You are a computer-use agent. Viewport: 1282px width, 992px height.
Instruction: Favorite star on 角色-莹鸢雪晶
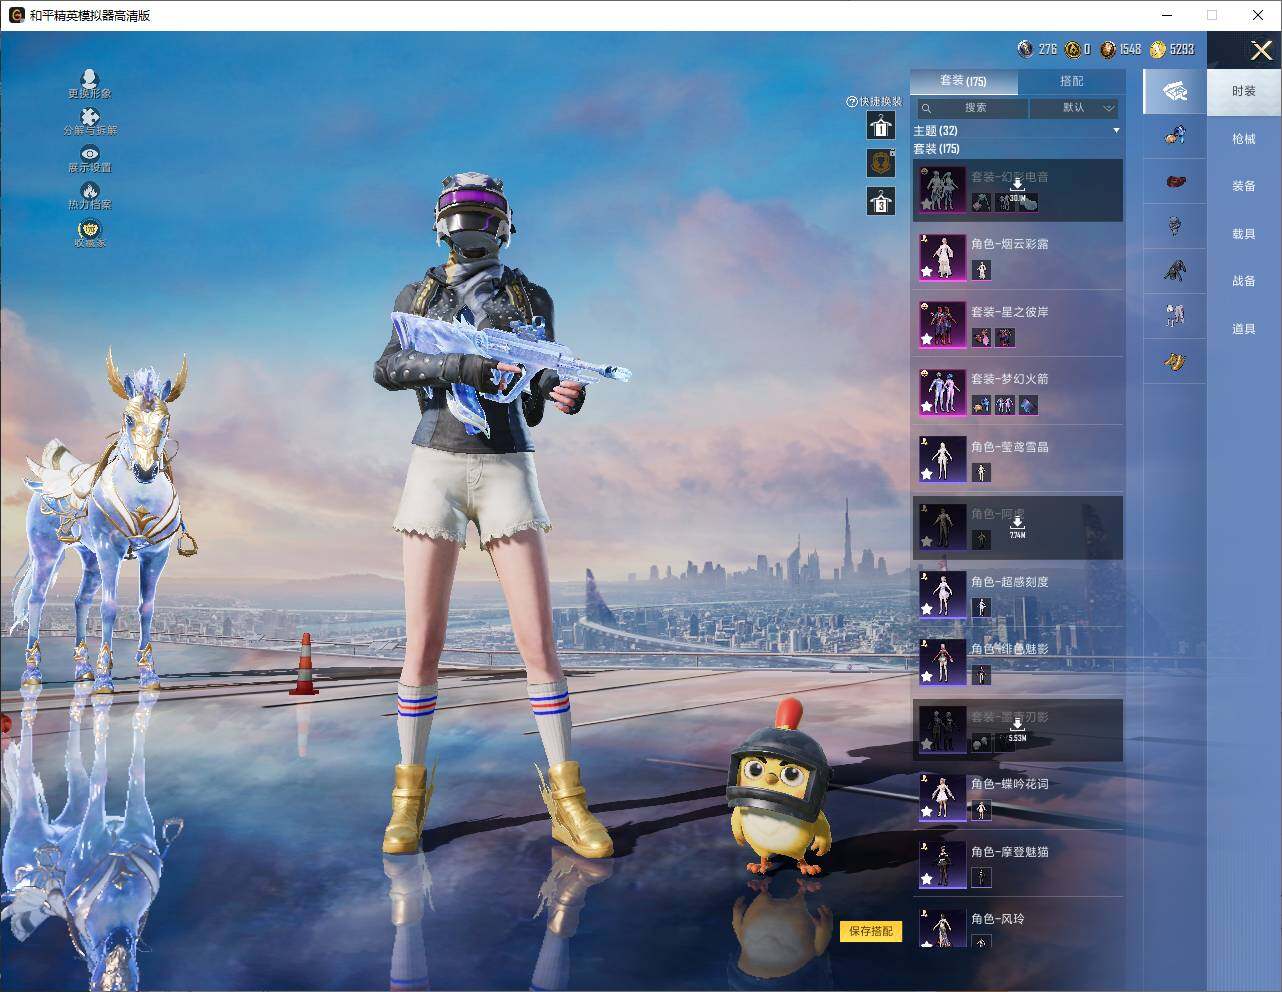[927, 474]
